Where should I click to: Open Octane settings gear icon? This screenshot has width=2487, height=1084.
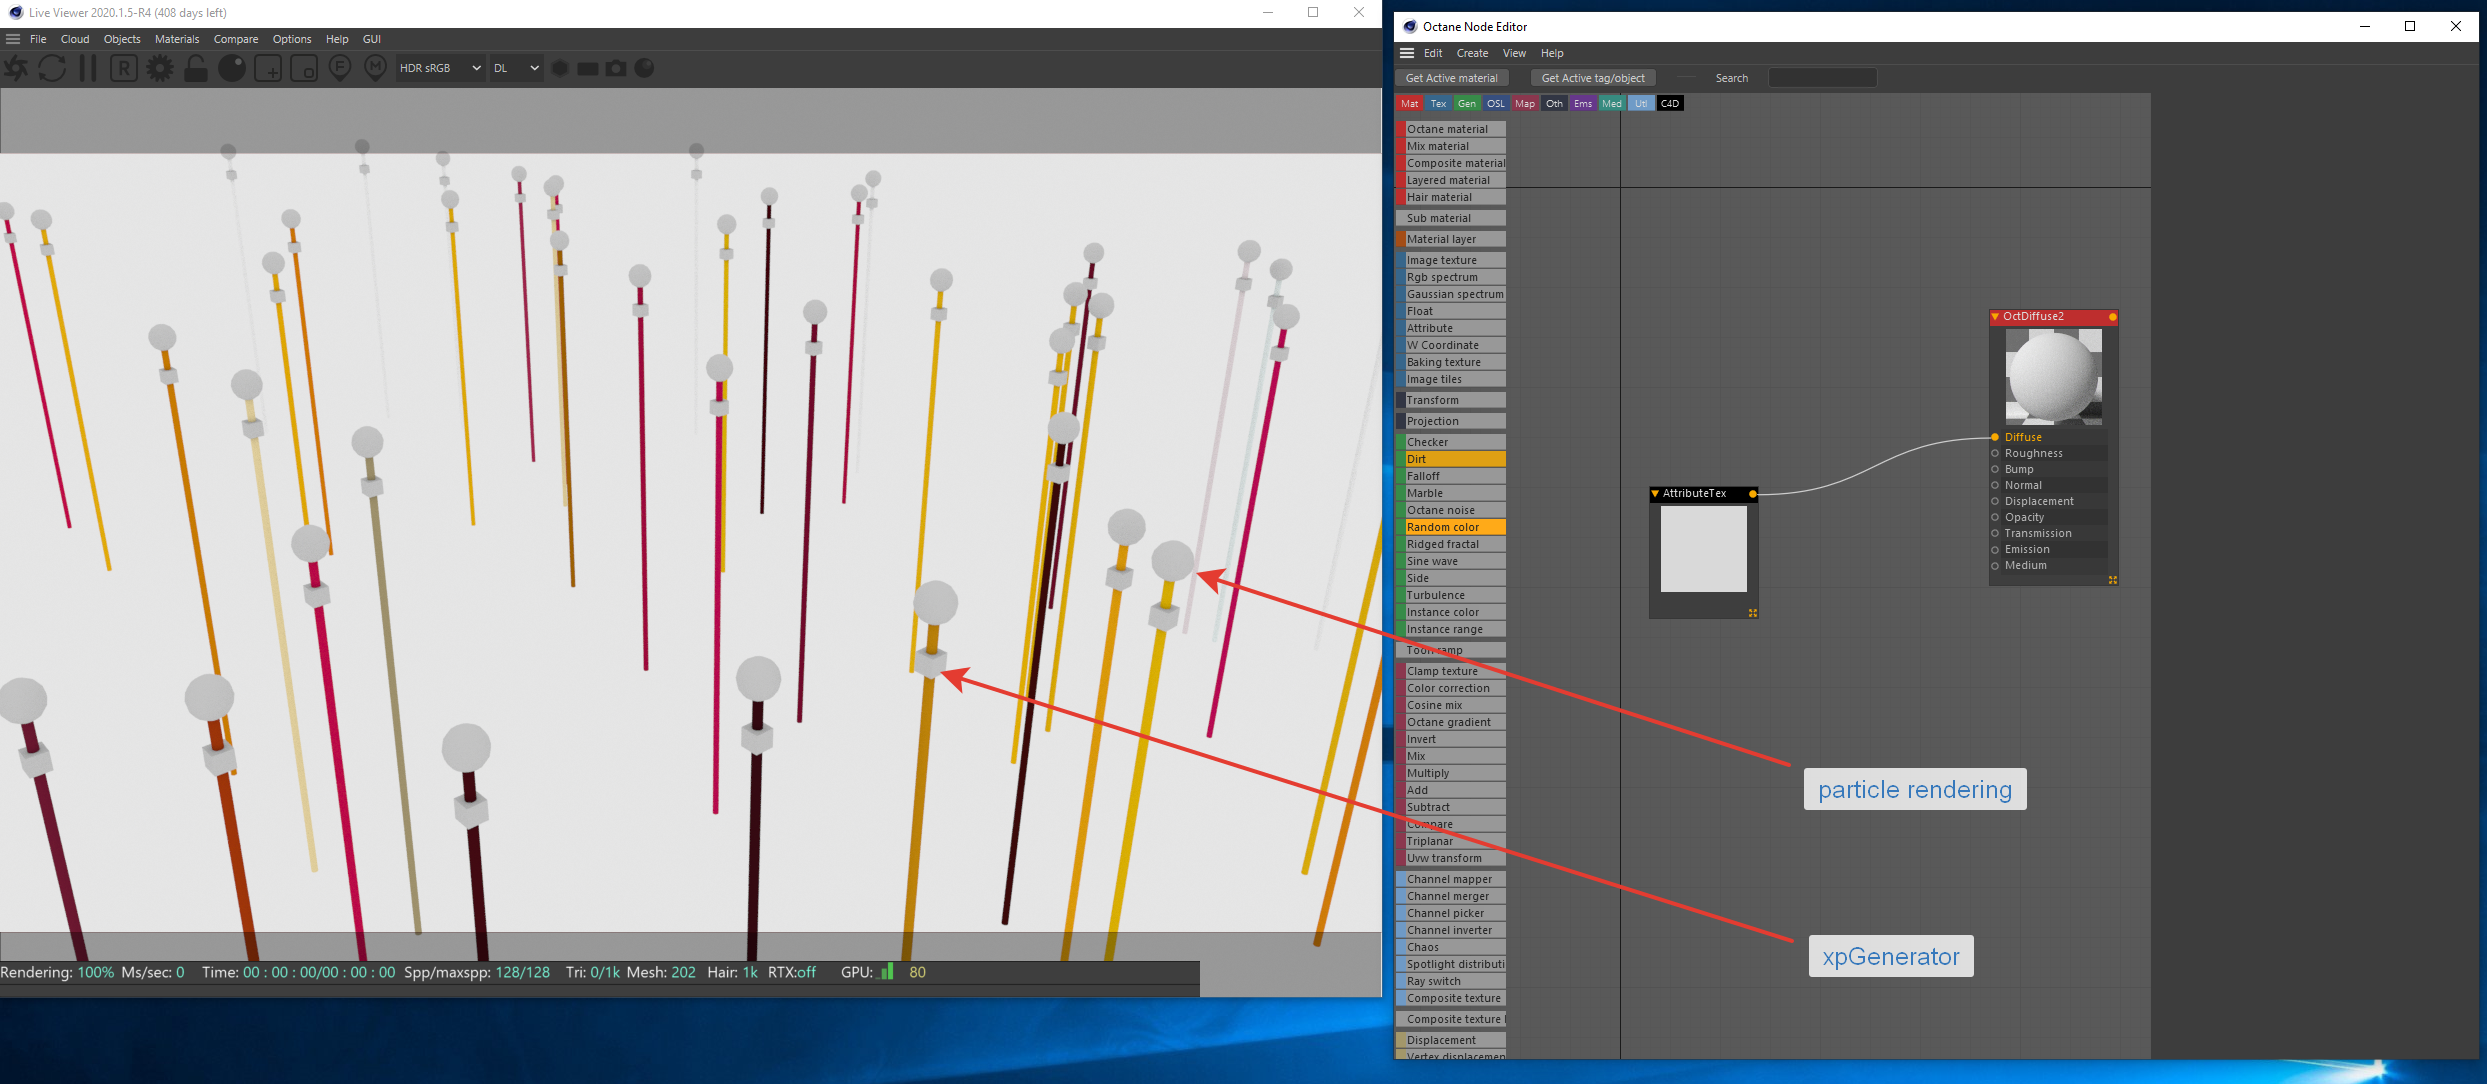pos(160,68)
